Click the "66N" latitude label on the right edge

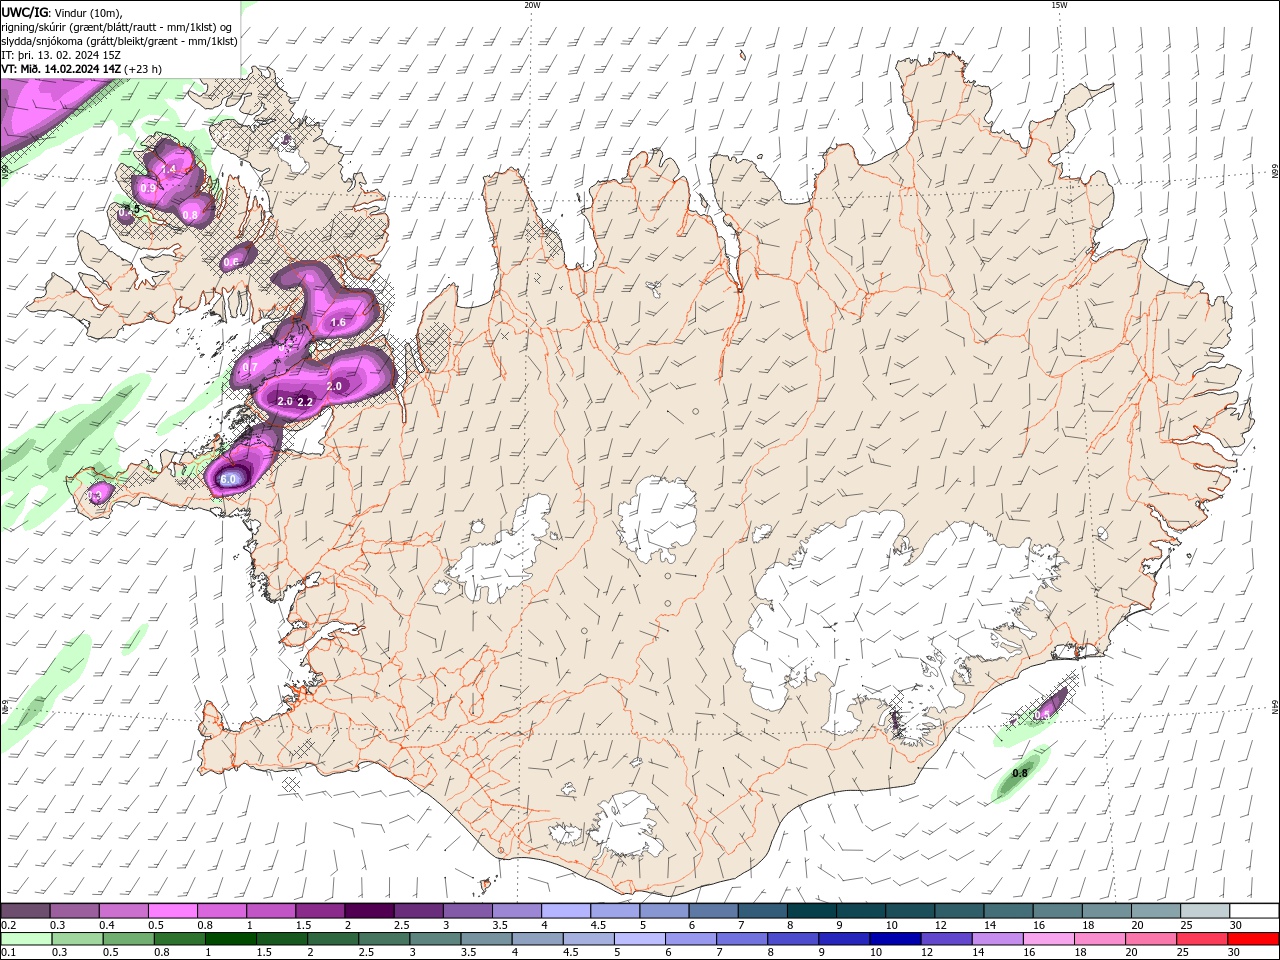coord(1274,172)
